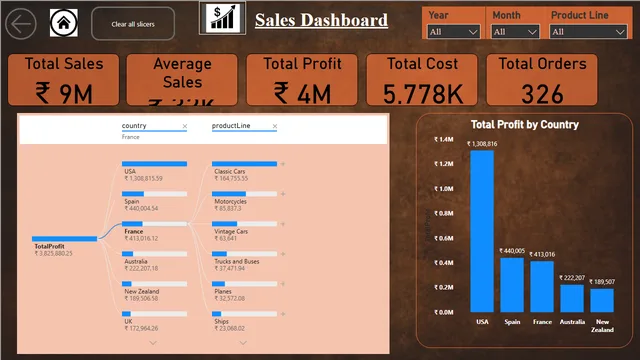Click the TotalProfit root node bar
Image resolution: width=640 pixels, height=360 pixels.
coord(64,239)
